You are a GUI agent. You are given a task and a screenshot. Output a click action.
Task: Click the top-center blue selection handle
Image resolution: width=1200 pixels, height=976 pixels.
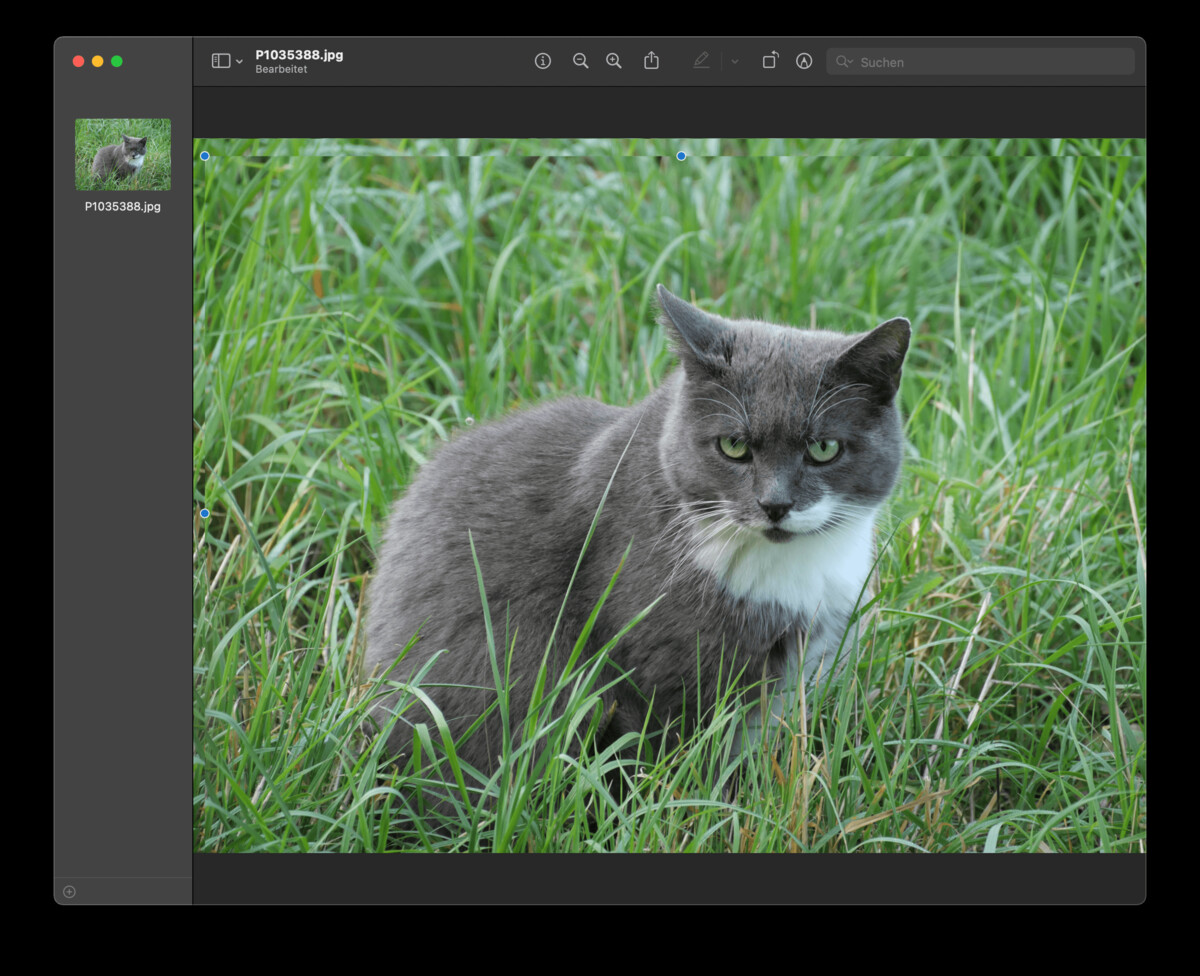(680, 155)
